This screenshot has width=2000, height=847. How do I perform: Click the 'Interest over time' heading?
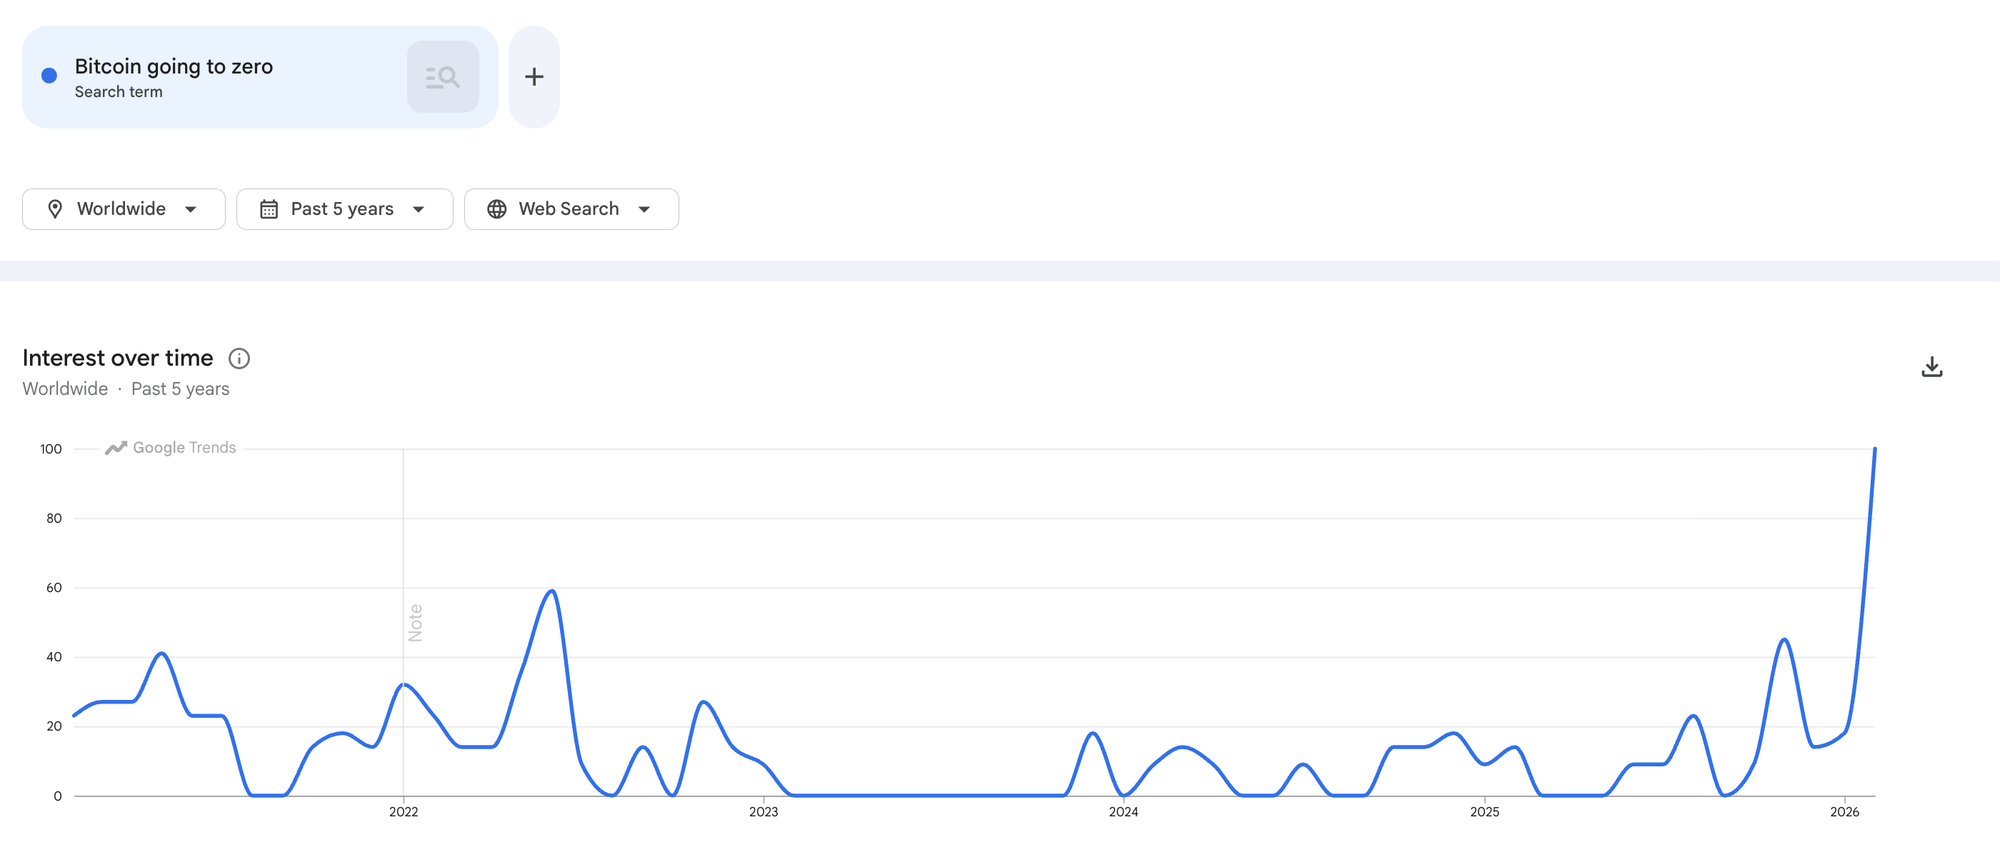[x=118, y=358]
